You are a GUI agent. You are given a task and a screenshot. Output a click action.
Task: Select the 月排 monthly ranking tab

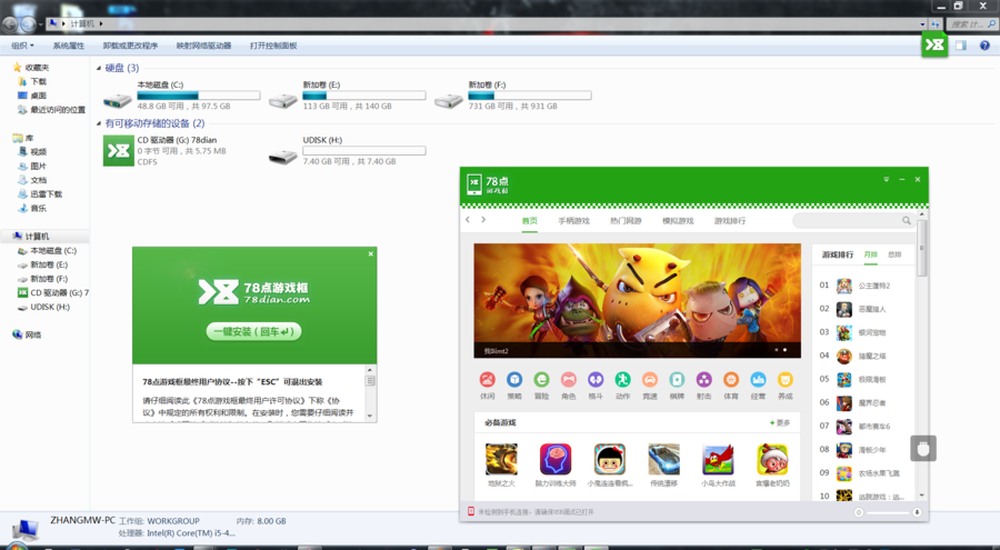(871, 255)
